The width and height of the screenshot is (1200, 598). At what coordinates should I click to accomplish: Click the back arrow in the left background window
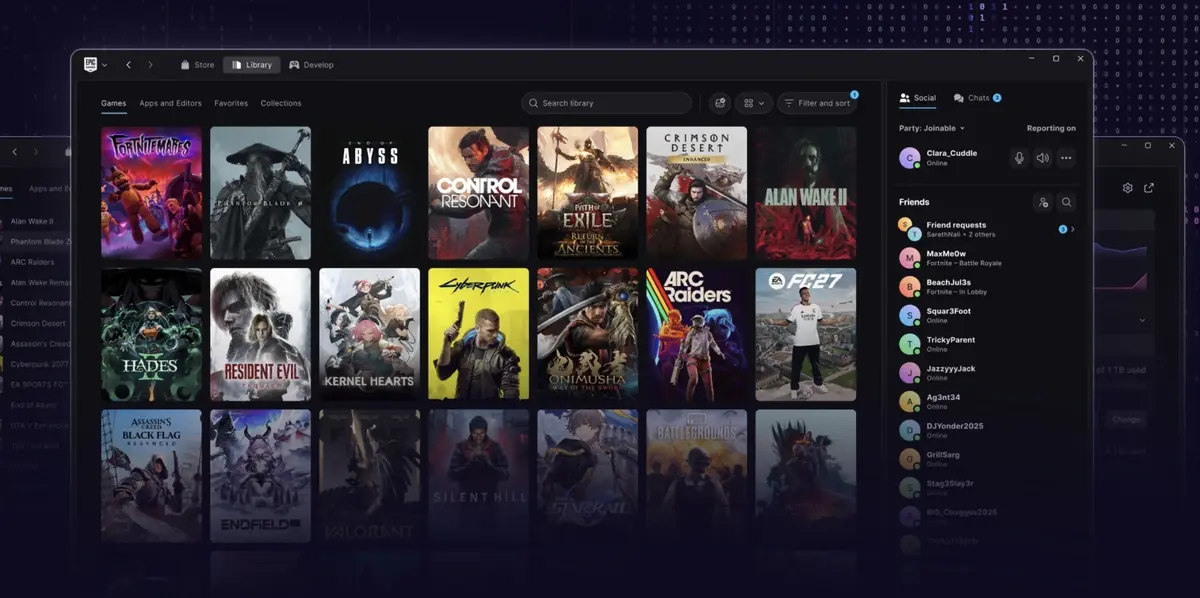pyautogui.click(x=14, y=152)
